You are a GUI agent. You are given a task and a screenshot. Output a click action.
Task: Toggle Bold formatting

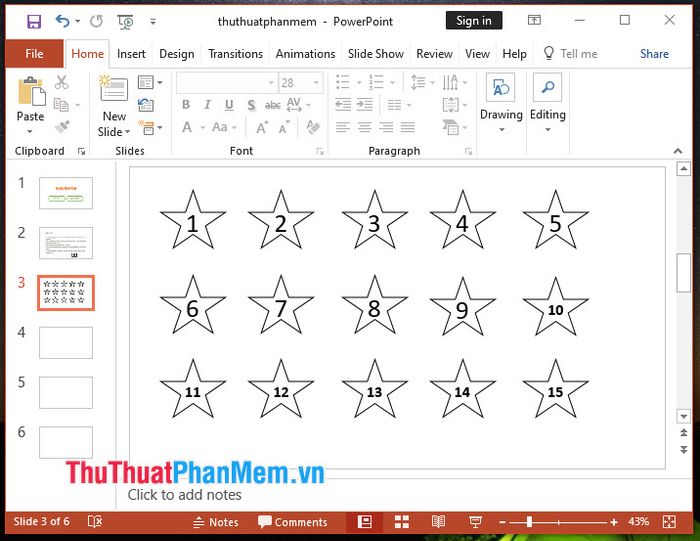click(x=185, y=105)
